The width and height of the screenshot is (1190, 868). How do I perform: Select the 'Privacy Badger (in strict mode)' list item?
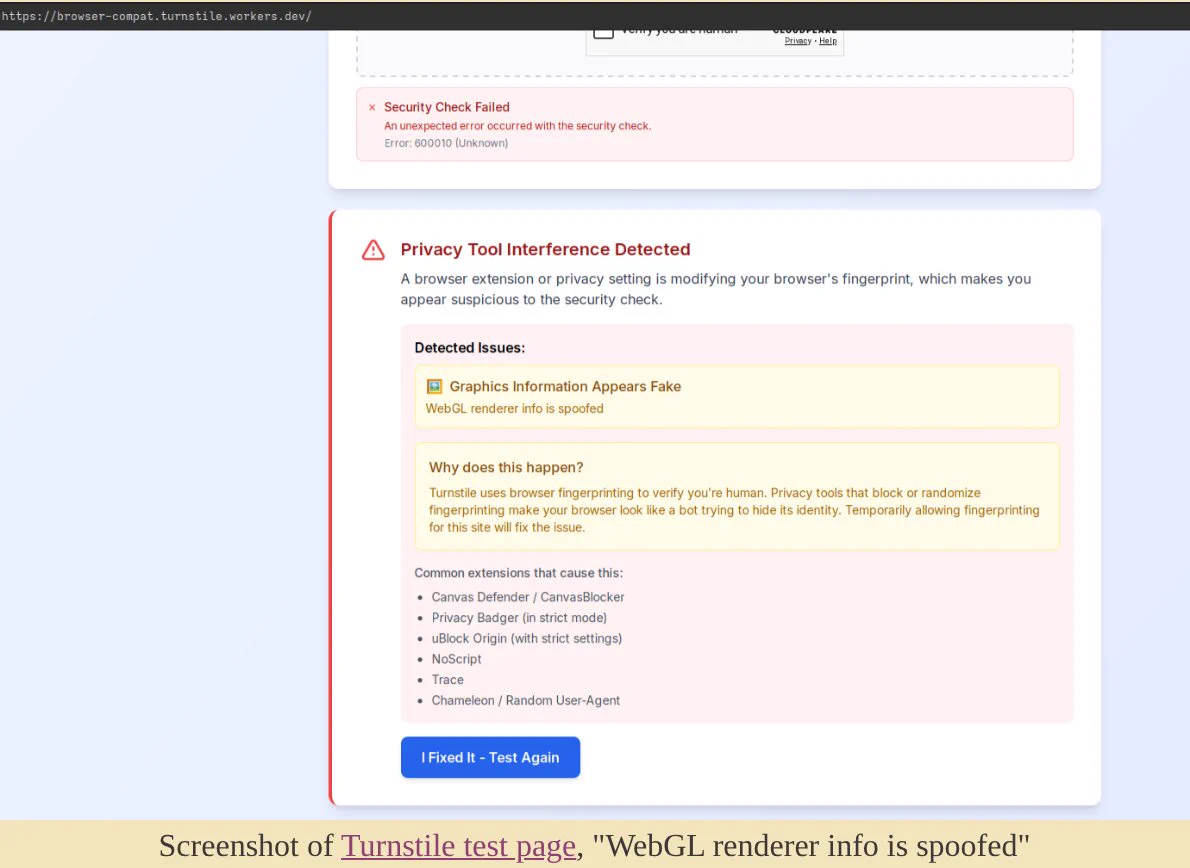tap(519, 618)
